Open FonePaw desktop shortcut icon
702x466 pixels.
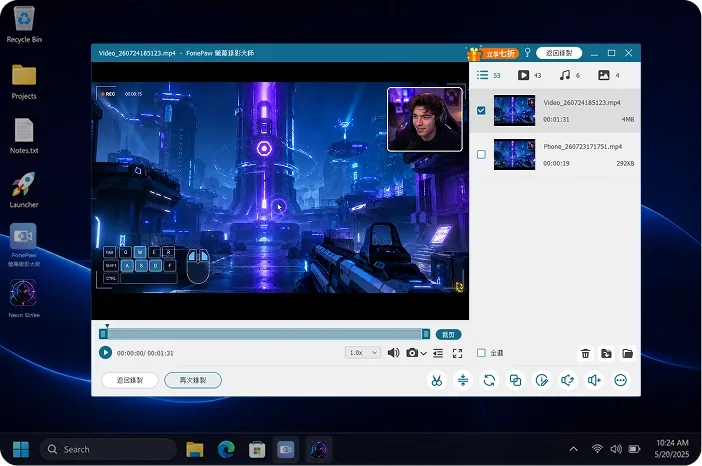[24, 244]
